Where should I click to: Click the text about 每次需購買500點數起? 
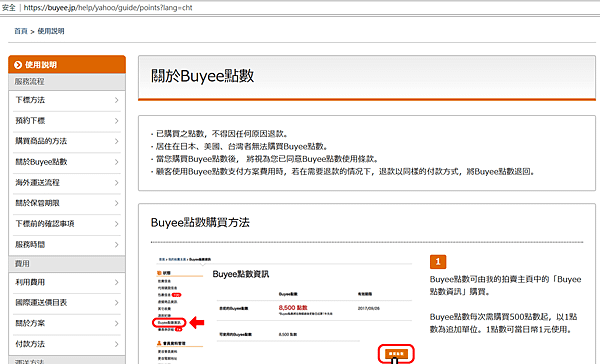pyautogui.click(x=503, y=323)
